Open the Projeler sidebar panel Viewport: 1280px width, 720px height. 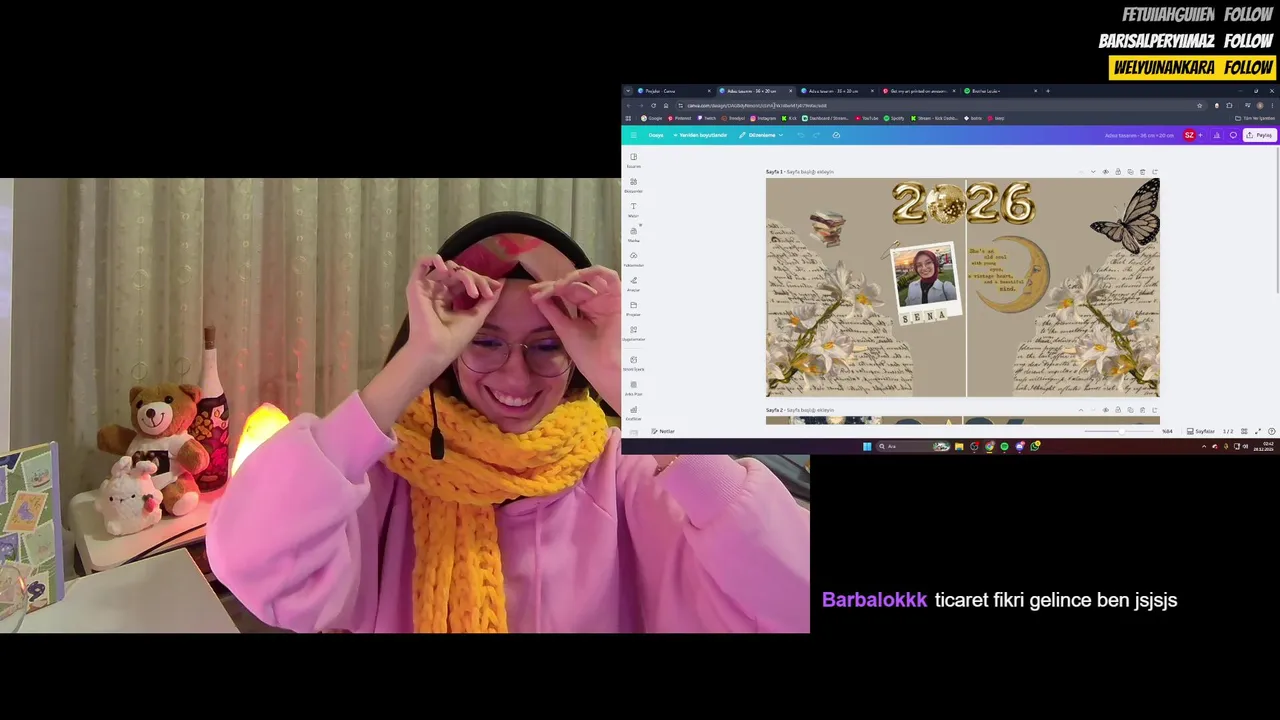pos(633,308)
